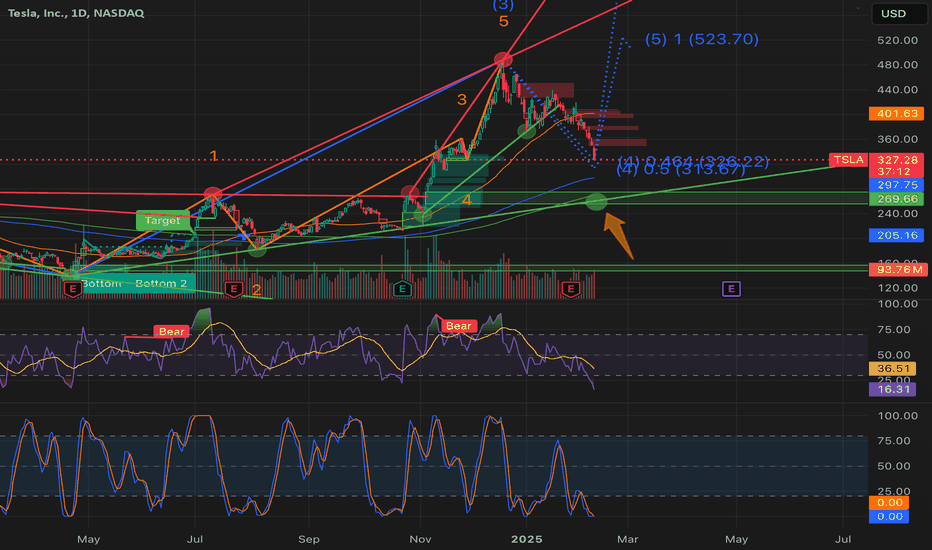Click 360.00 on the price scale
The image size is (932, 550).
pyautogui.click(x=898, y=139)
